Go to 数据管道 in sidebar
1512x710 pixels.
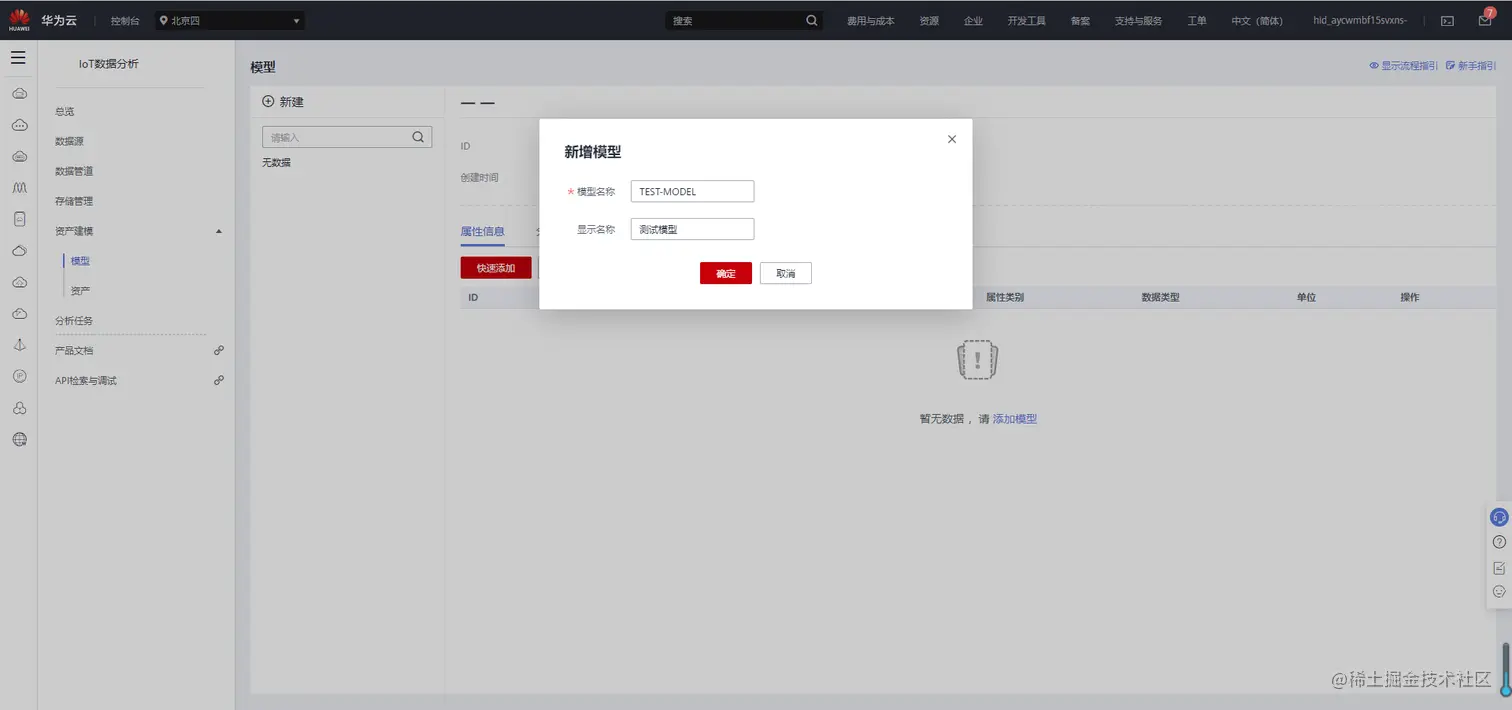coord(74,171)
